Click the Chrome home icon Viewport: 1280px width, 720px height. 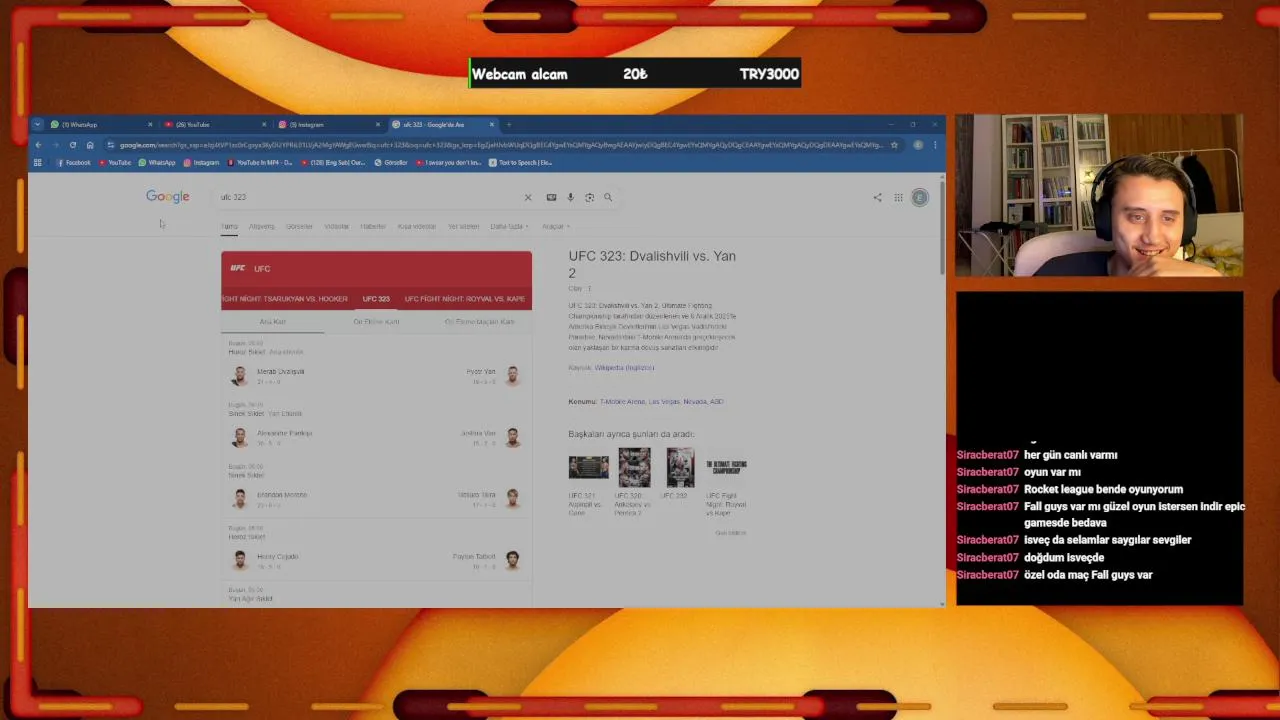click(x=90, y=145)
